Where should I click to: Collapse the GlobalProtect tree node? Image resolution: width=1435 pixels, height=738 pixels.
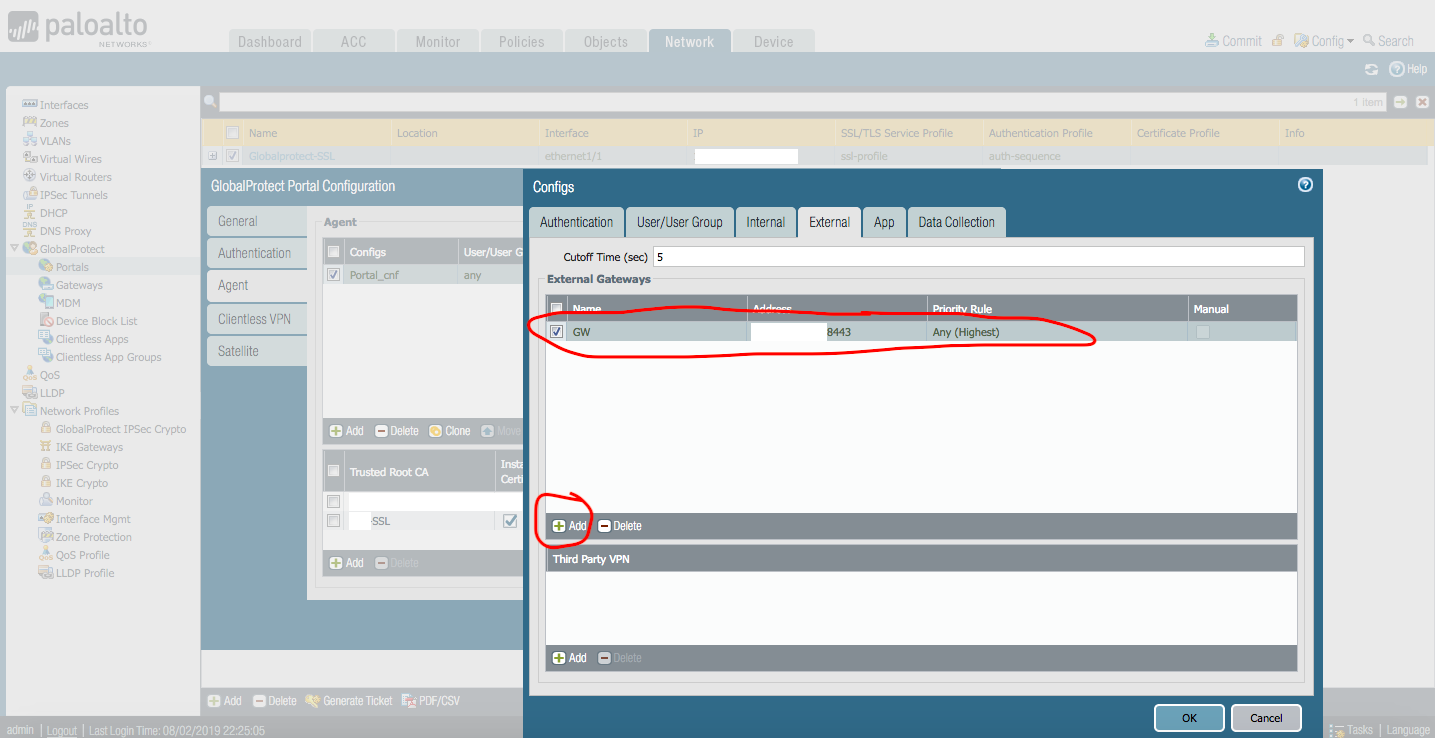tap(14, 249)
